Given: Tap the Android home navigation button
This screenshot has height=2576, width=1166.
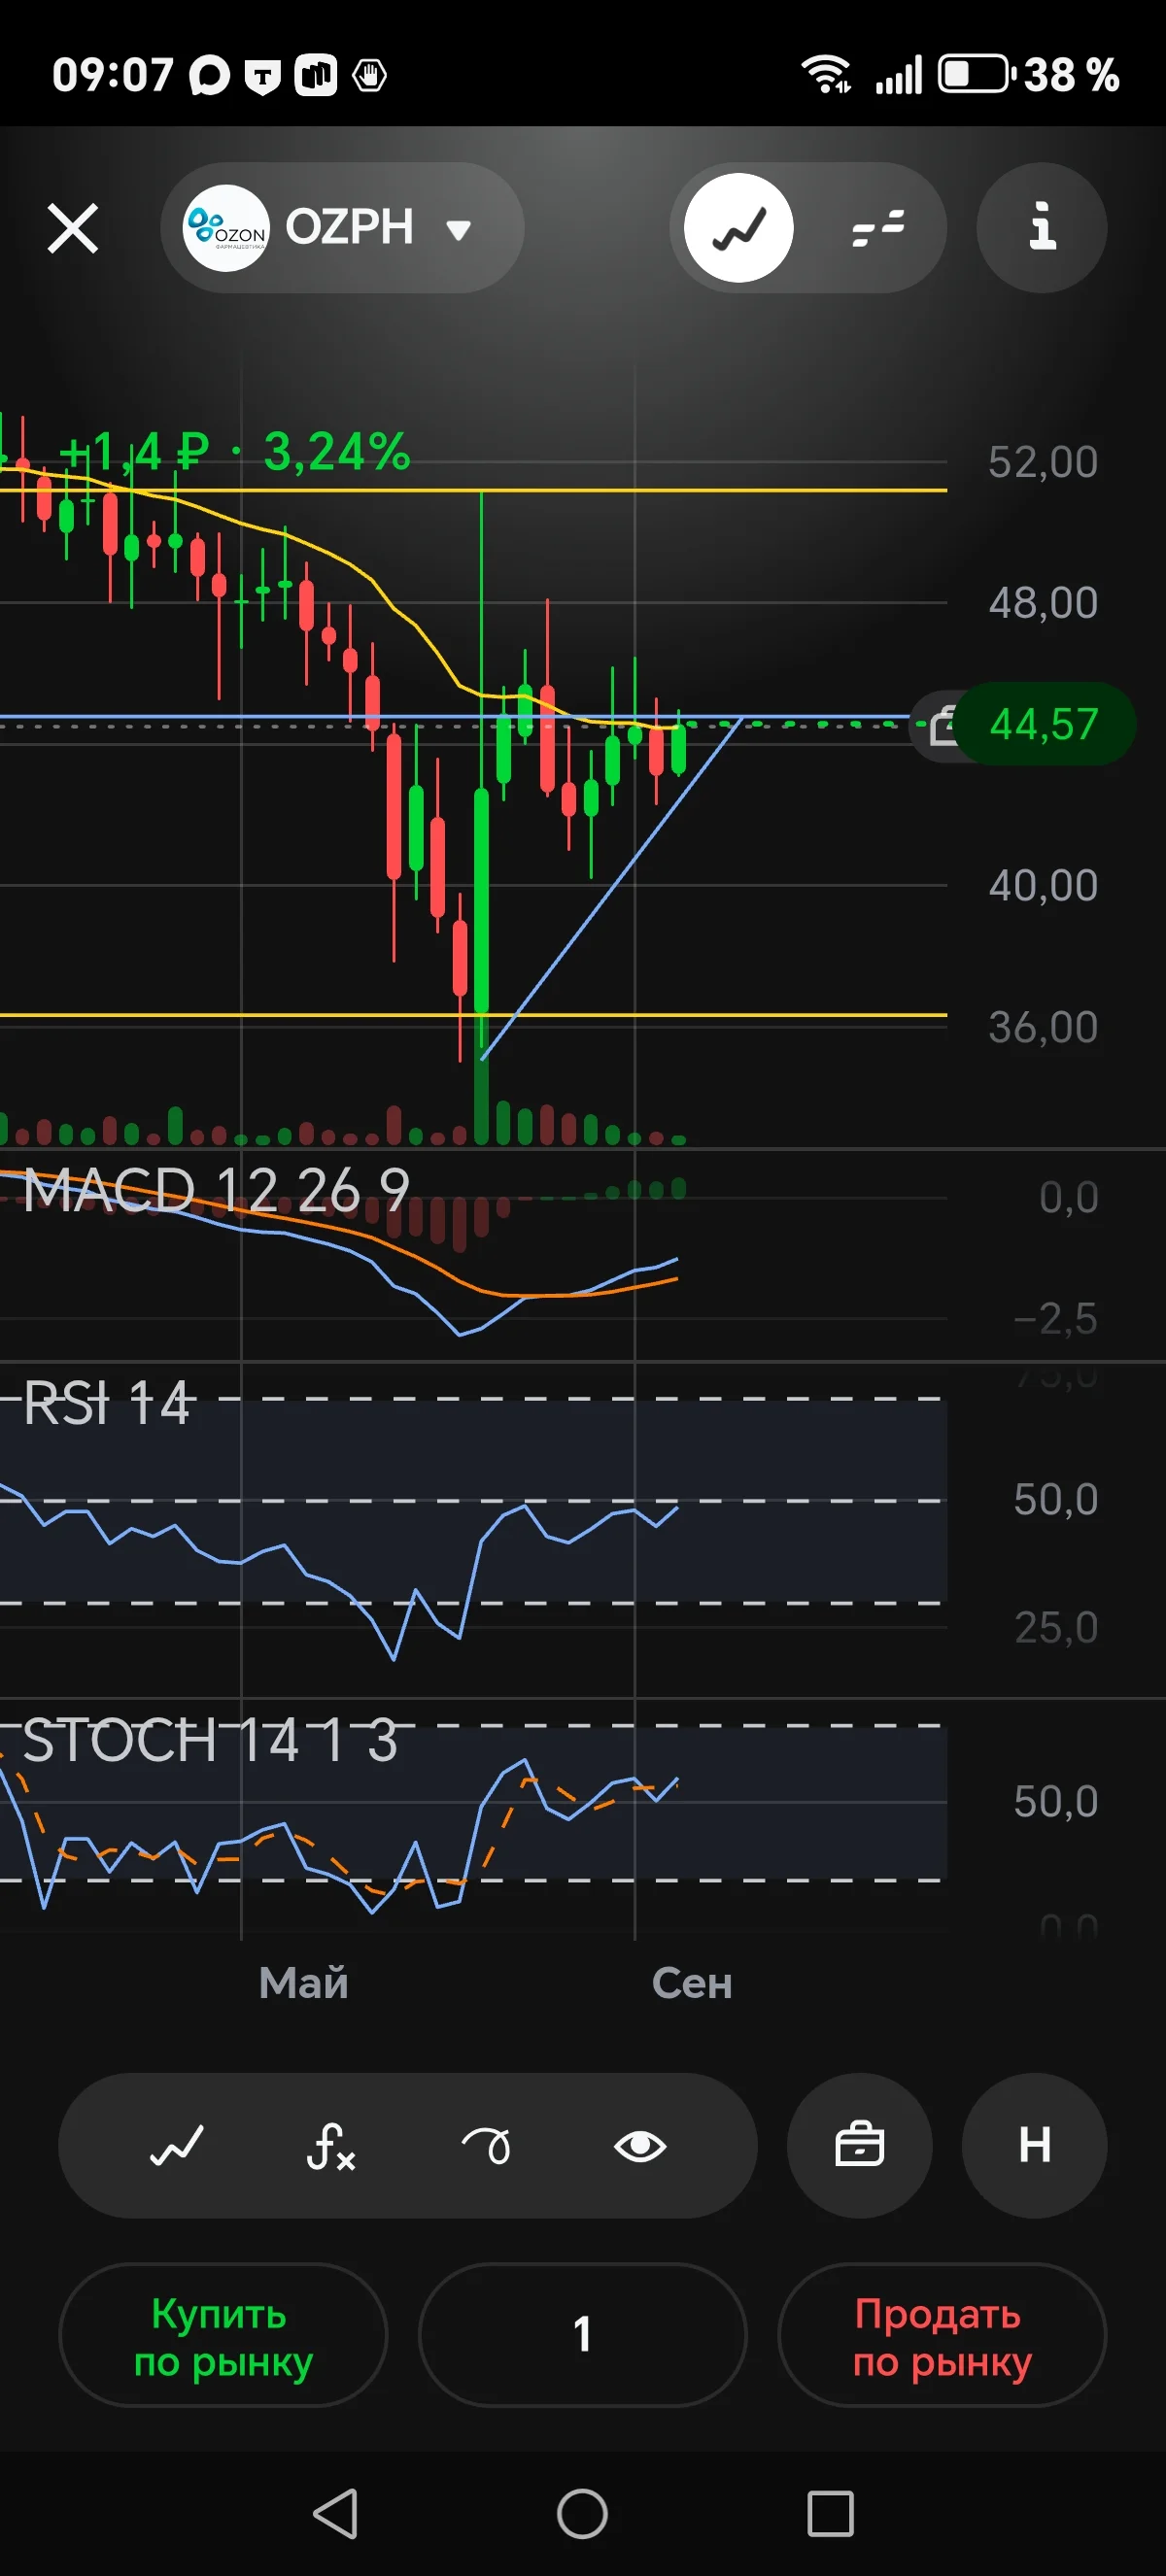Looking at the screenshot, I should pos(582,2513).
